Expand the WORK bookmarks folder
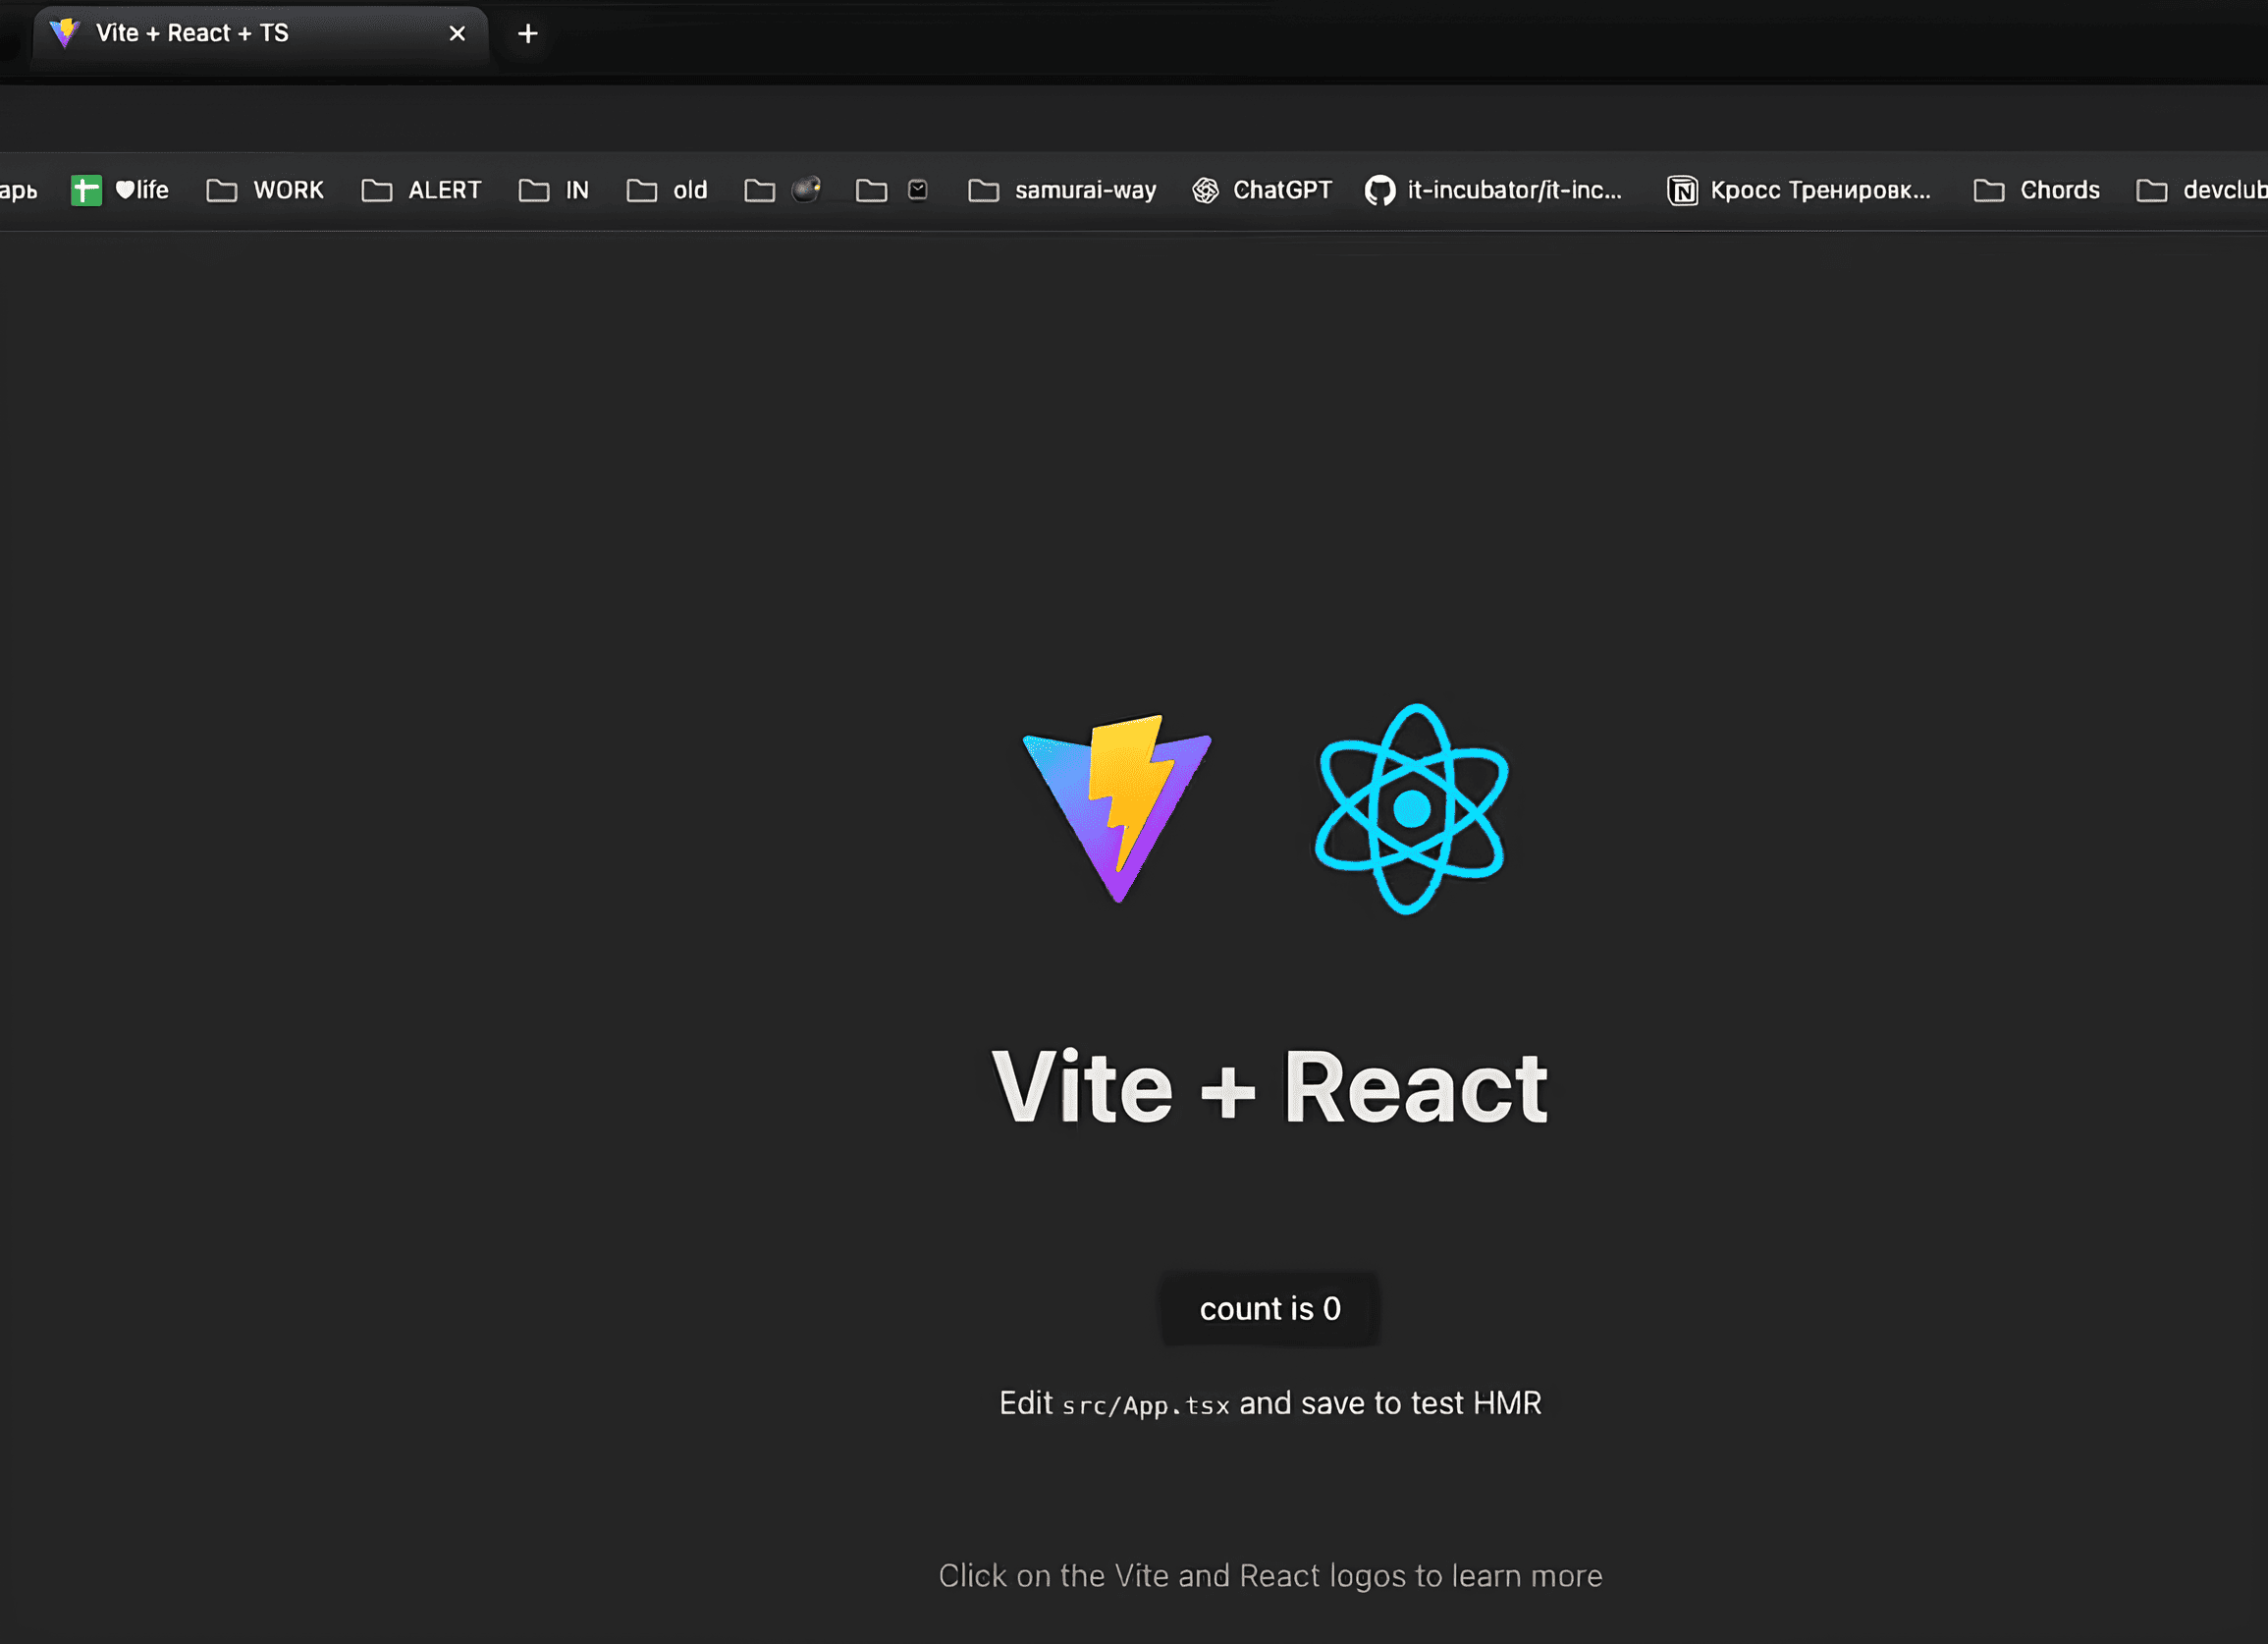 (265, 190)
